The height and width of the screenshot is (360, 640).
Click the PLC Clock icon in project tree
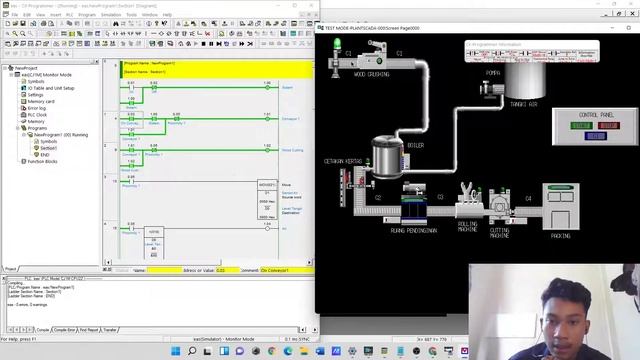pyautogui.click(x=24, y=115)
